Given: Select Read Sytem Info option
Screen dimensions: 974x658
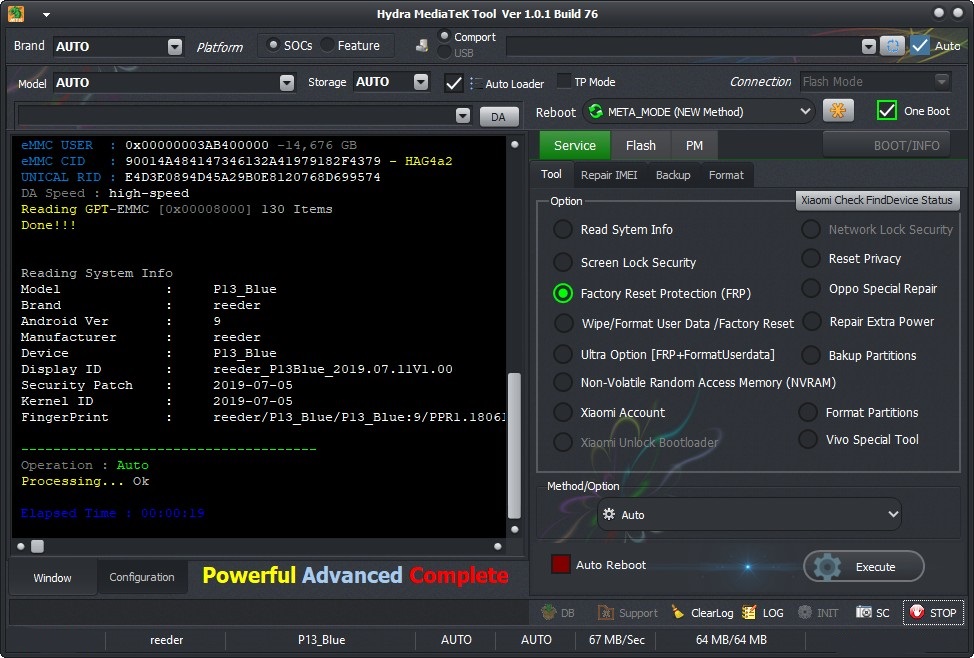Looking at the screenshot, I should [x=563, y=229].
